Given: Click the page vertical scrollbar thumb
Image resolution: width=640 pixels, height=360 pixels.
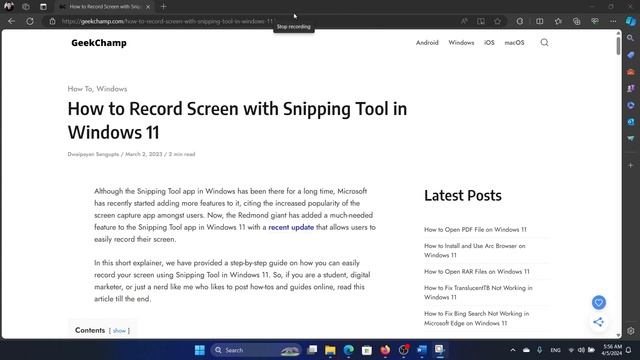Looking at the screenshot, I should point(618,46).
